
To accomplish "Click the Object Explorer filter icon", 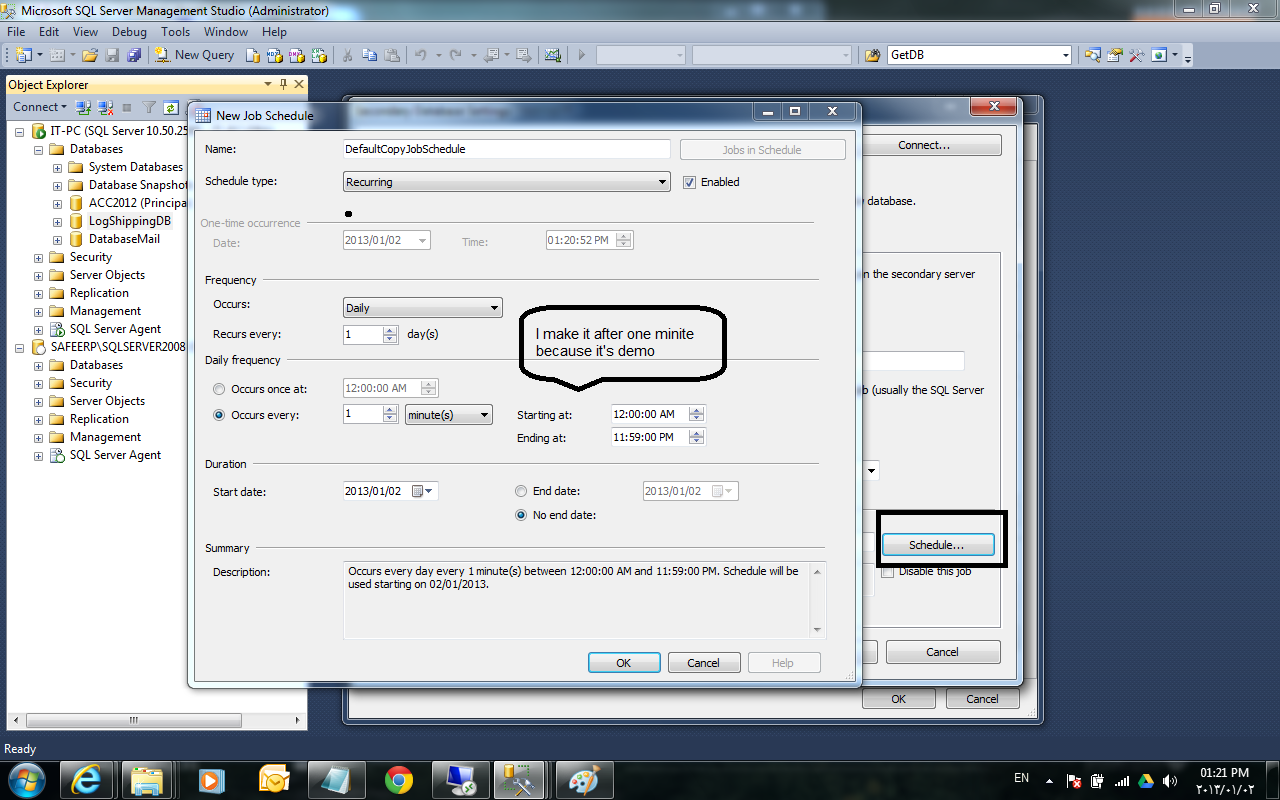I will pos(149,107).
